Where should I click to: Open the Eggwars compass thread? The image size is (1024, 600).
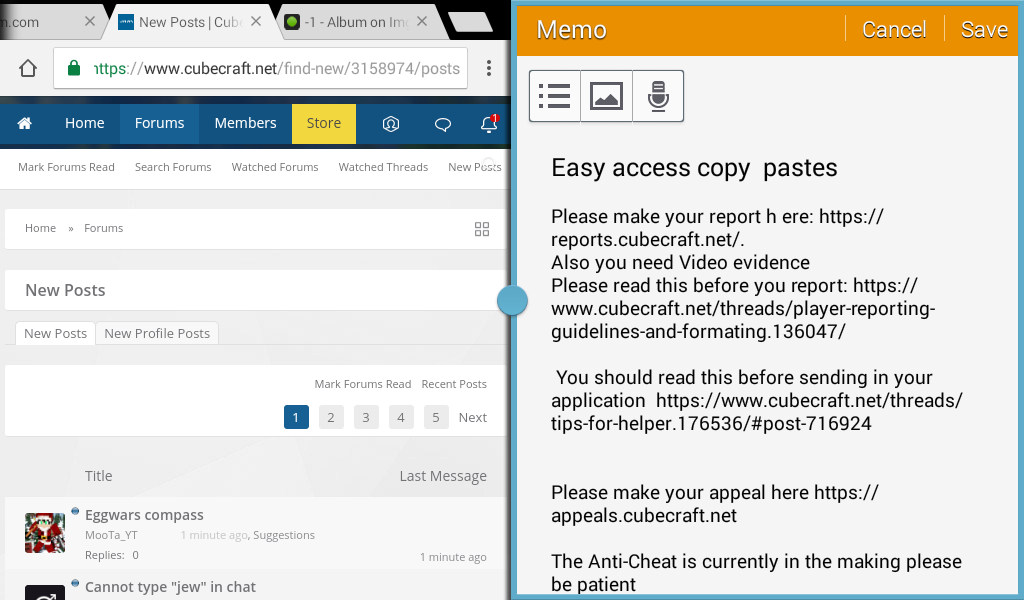coord(144,515)
